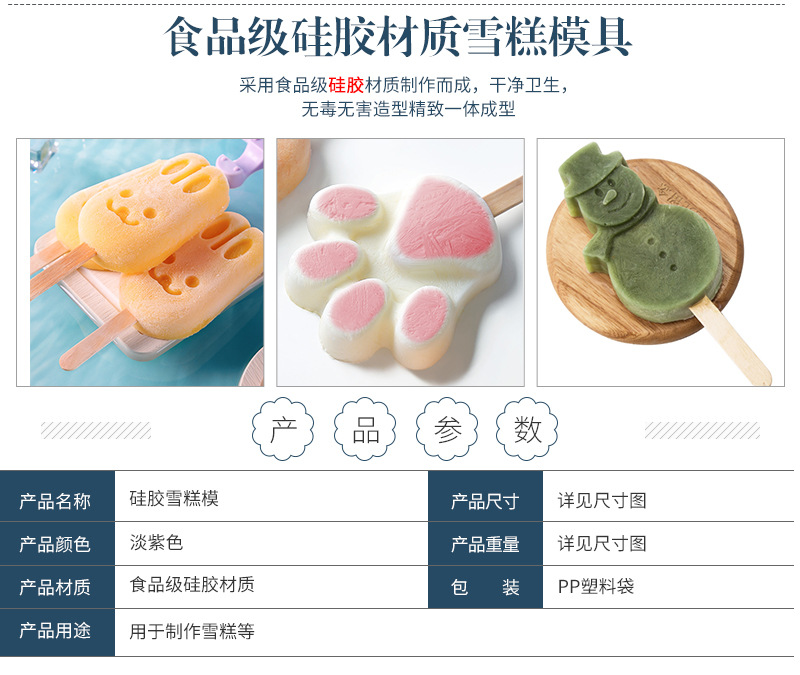
Task: Select the 产品名称 label cell
Action: (57, 496)
